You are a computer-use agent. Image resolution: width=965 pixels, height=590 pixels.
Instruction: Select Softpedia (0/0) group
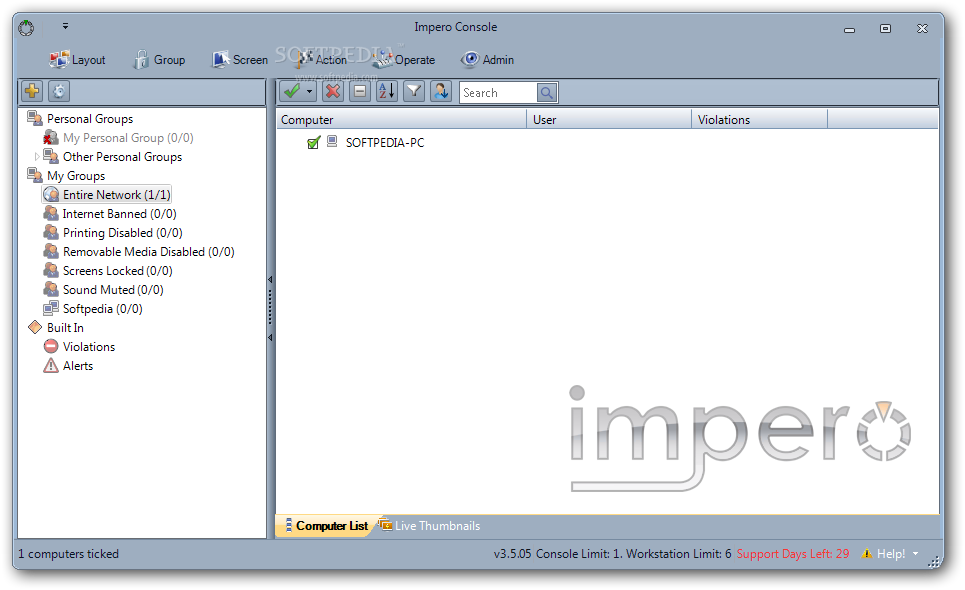click(103, 309)
